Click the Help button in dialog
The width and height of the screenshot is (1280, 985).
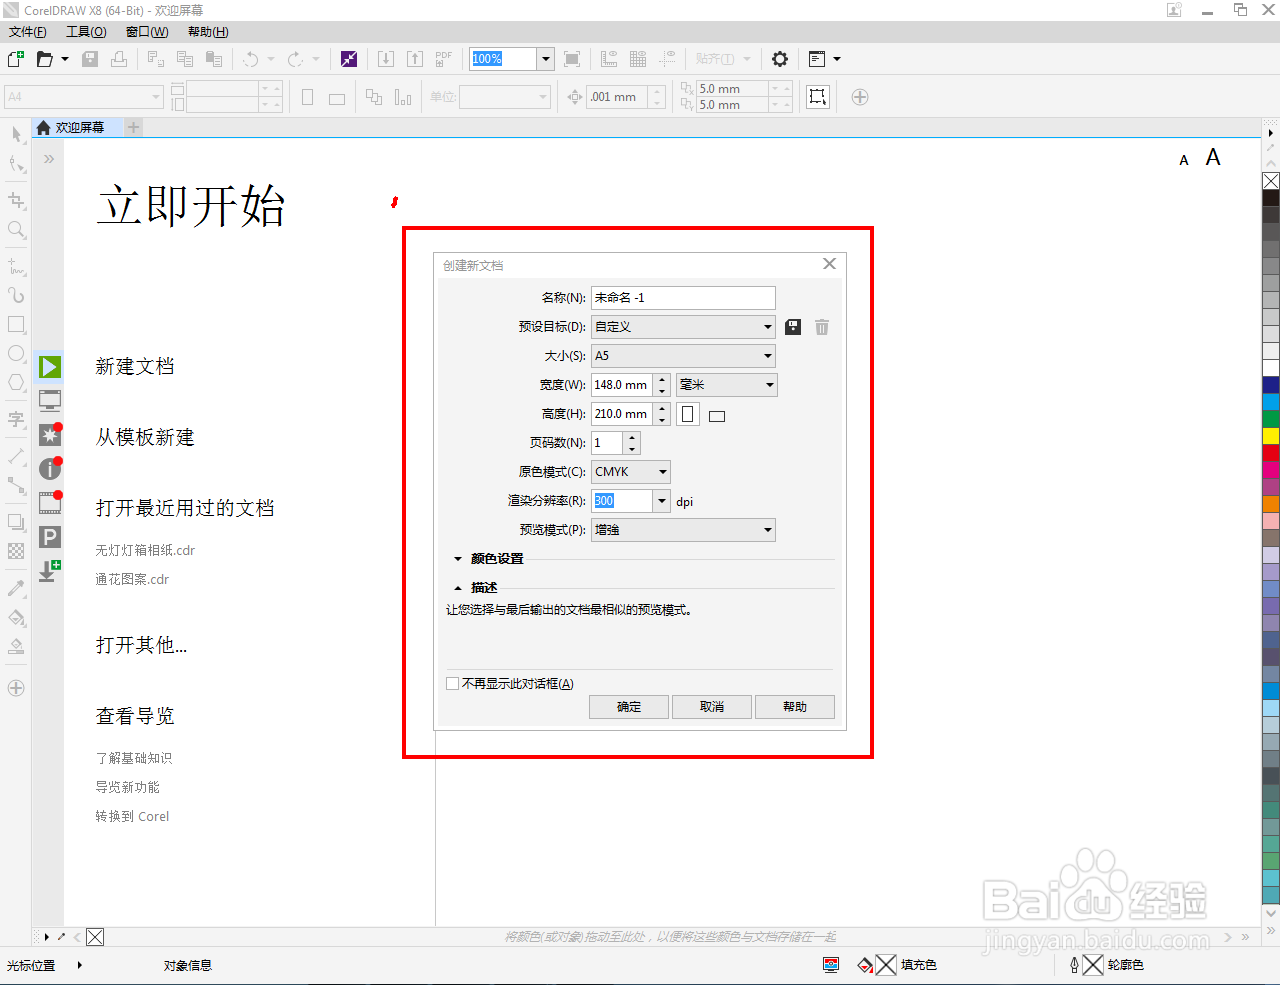(x=795, y=707)
